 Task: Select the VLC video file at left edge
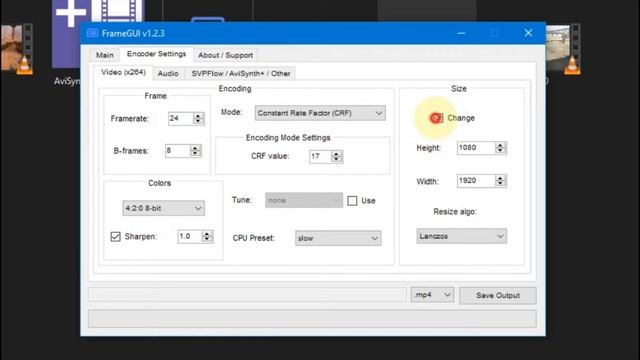coord(16,49)
